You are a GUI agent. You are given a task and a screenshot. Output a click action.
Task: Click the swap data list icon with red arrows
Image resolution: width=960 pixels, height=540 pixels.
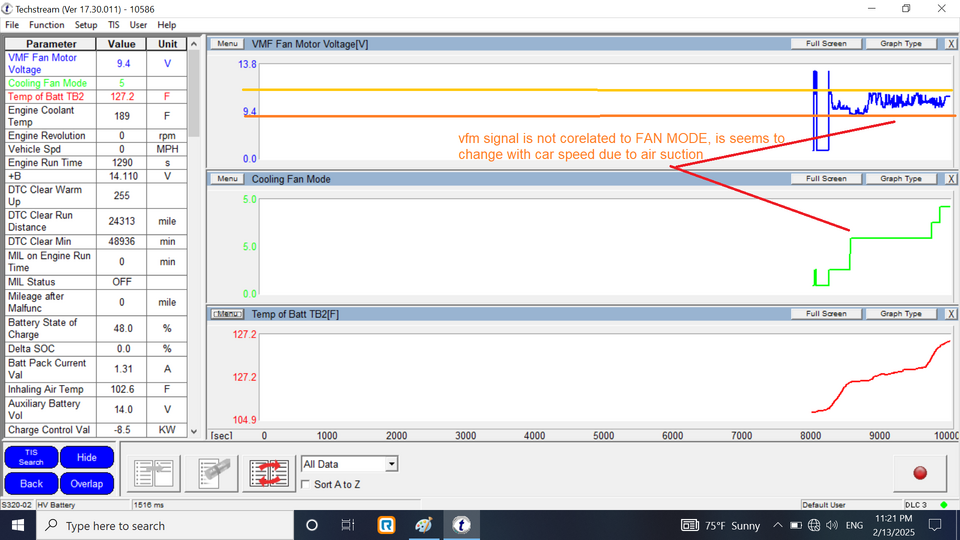268,473
